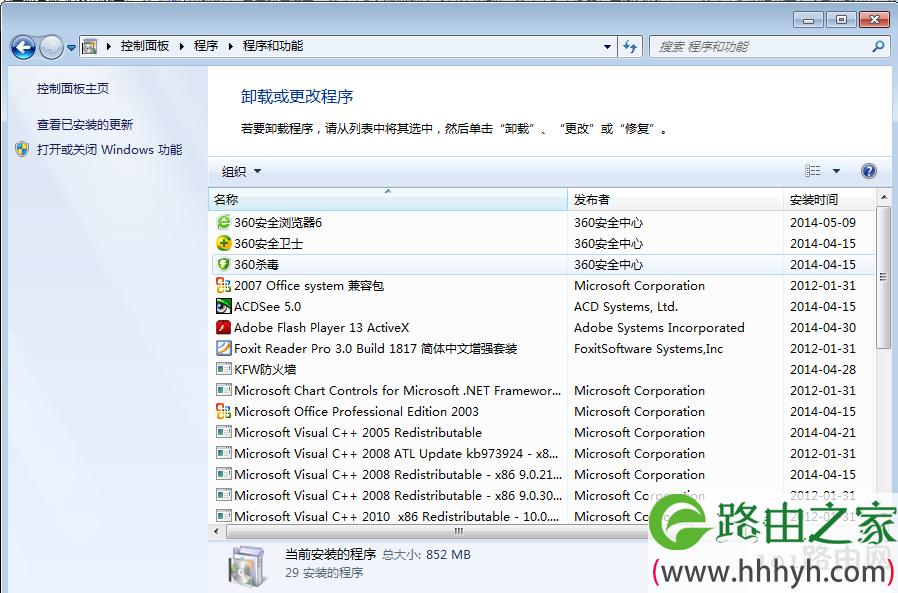
Task: Click the forward navigation arrow
Action: tap(51, 48)
